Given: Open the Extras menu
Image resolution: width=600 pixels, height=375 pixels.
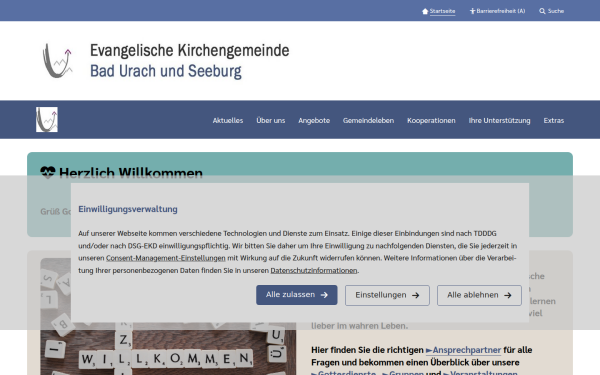Looking at the screenshot, I should (x=554, y=121).
